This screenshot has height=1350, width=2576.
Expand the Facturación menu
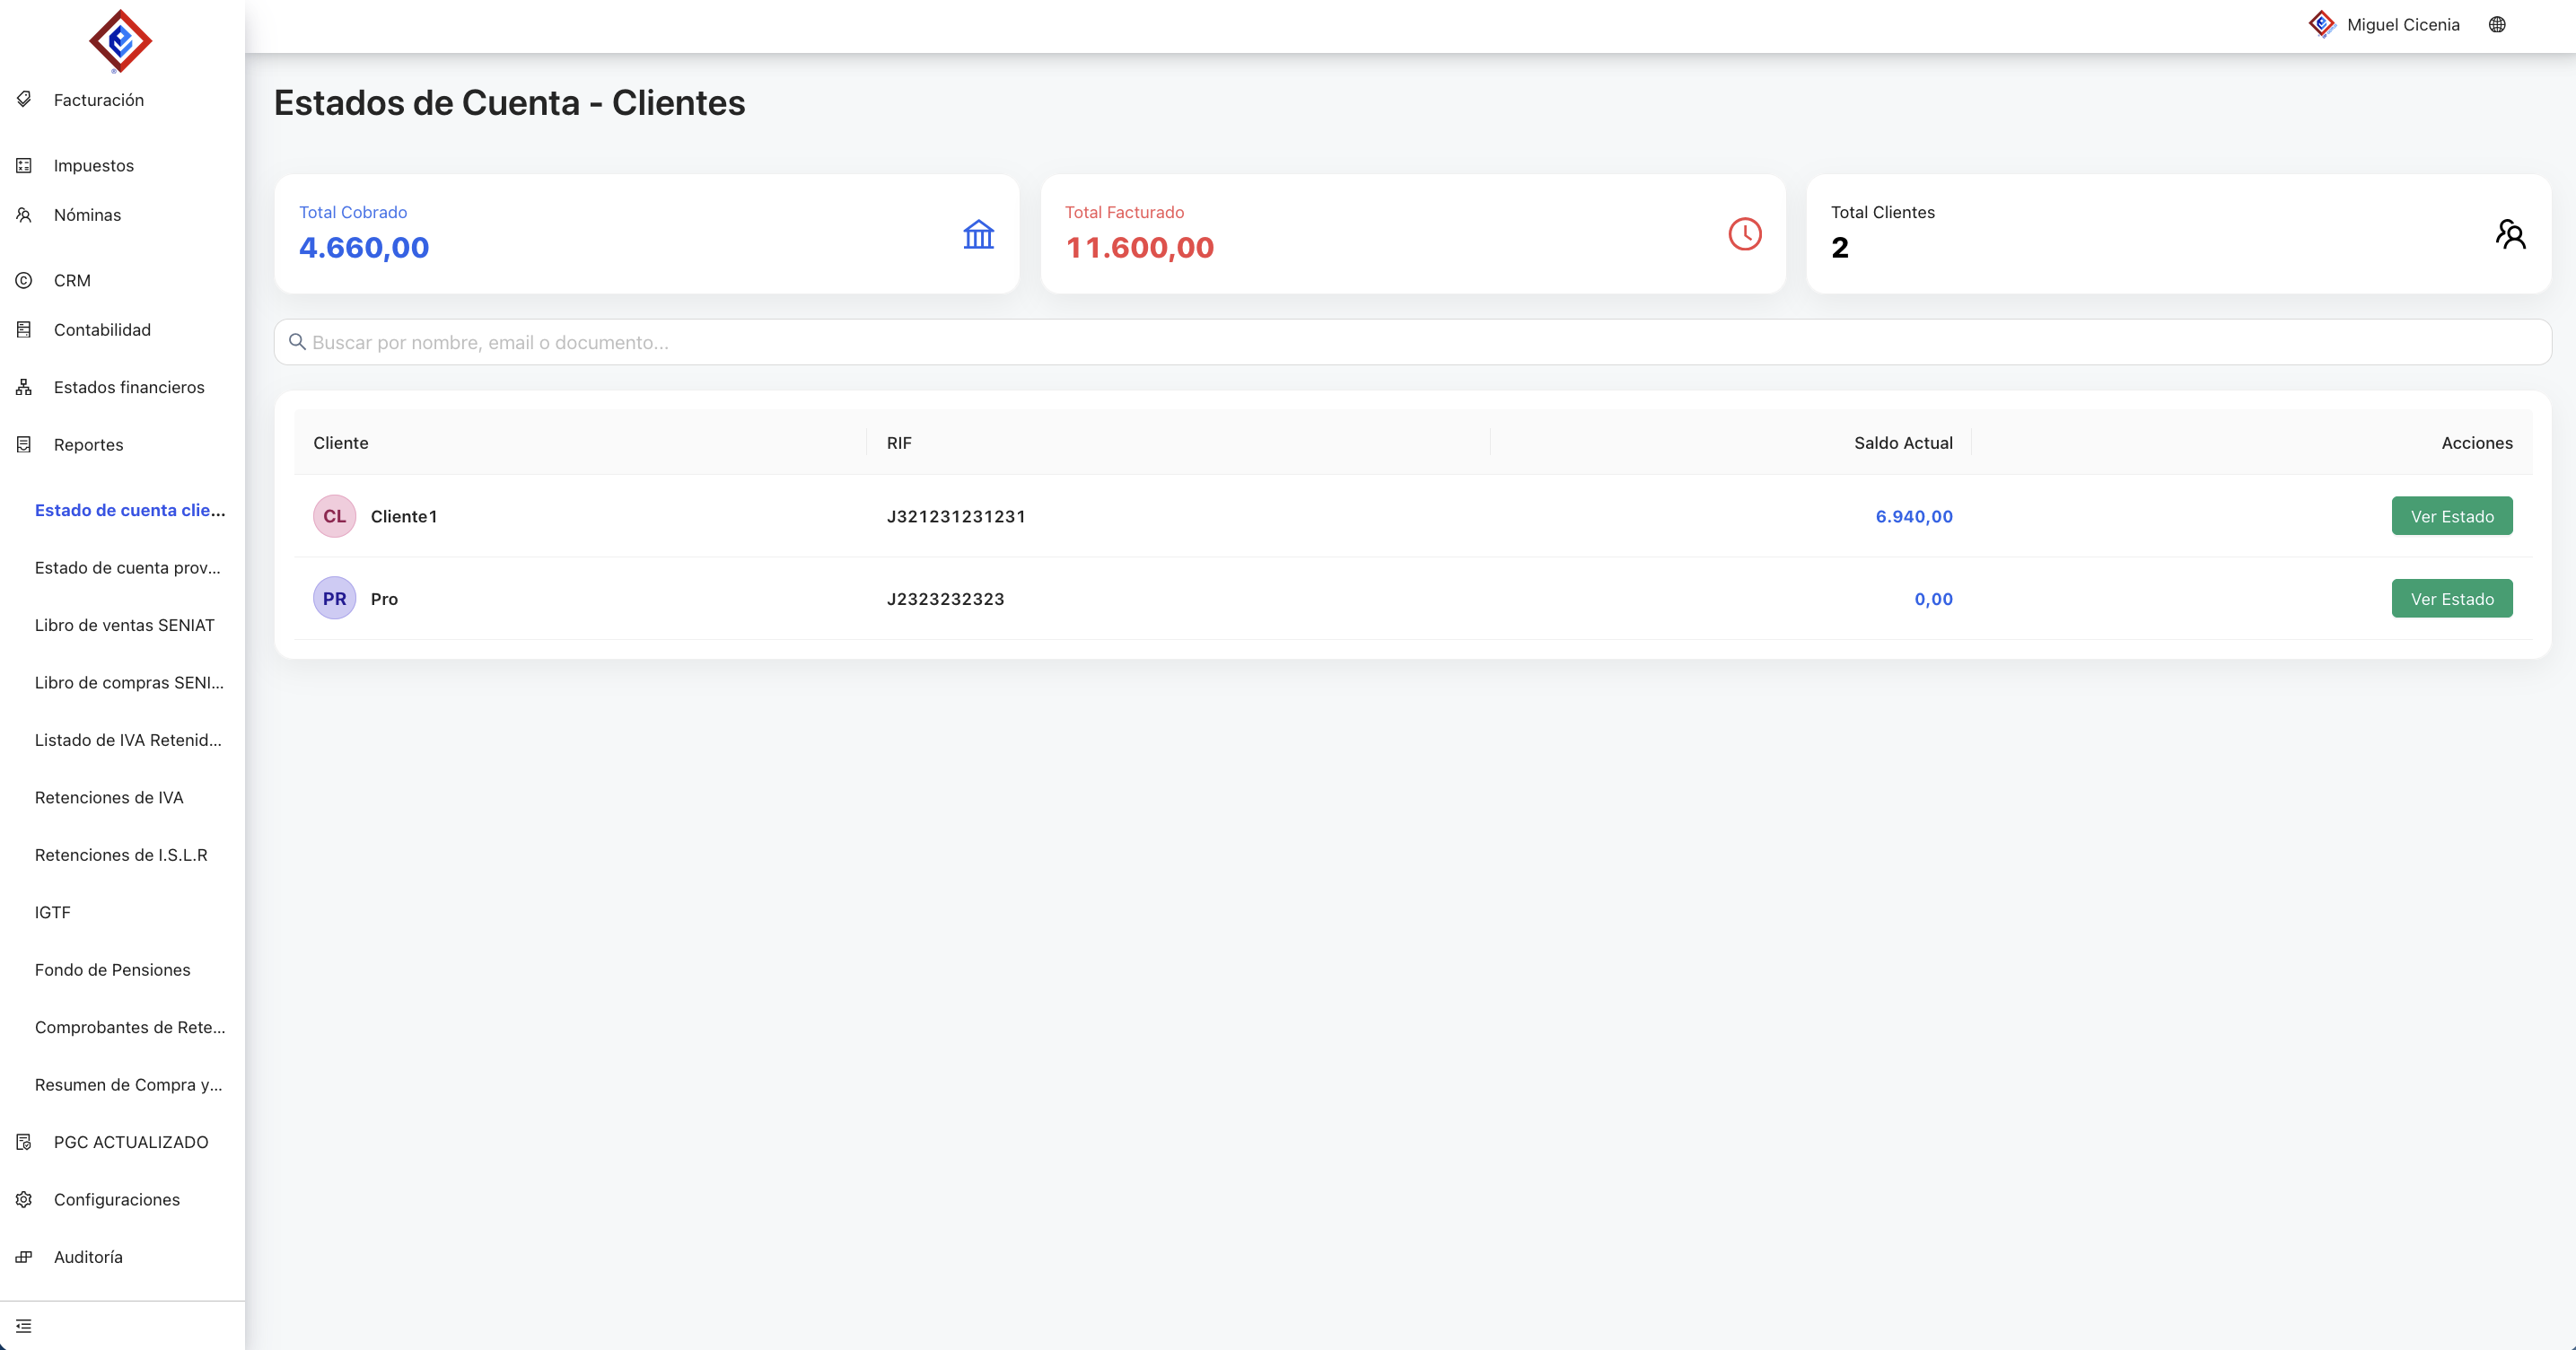pos(98,100)
